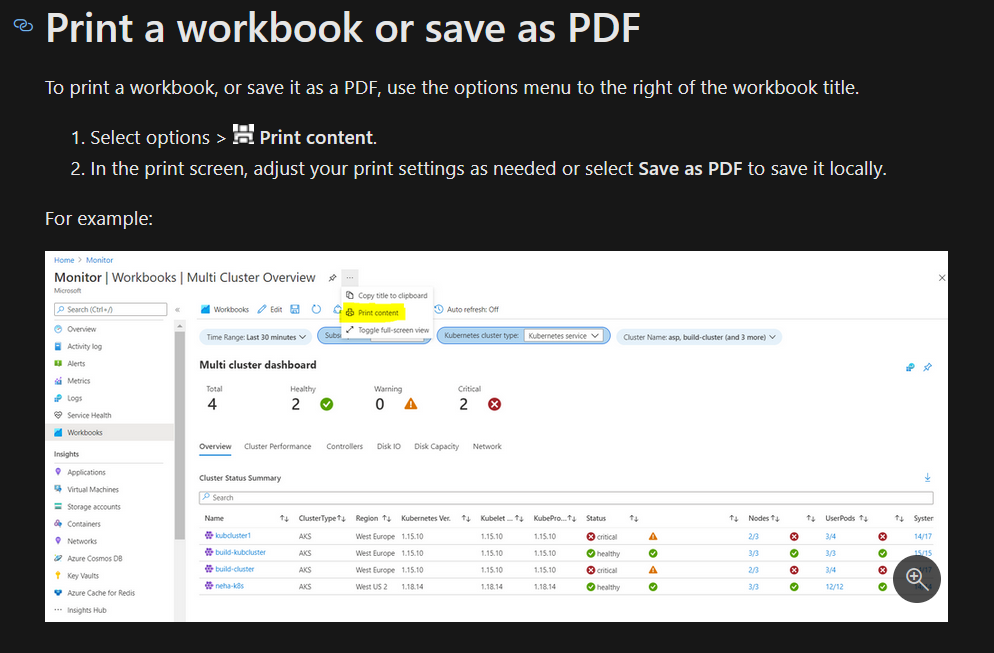994x653 pixels.
Task: Select Workbooks in the sidebar
Action: tap(110, 432)
